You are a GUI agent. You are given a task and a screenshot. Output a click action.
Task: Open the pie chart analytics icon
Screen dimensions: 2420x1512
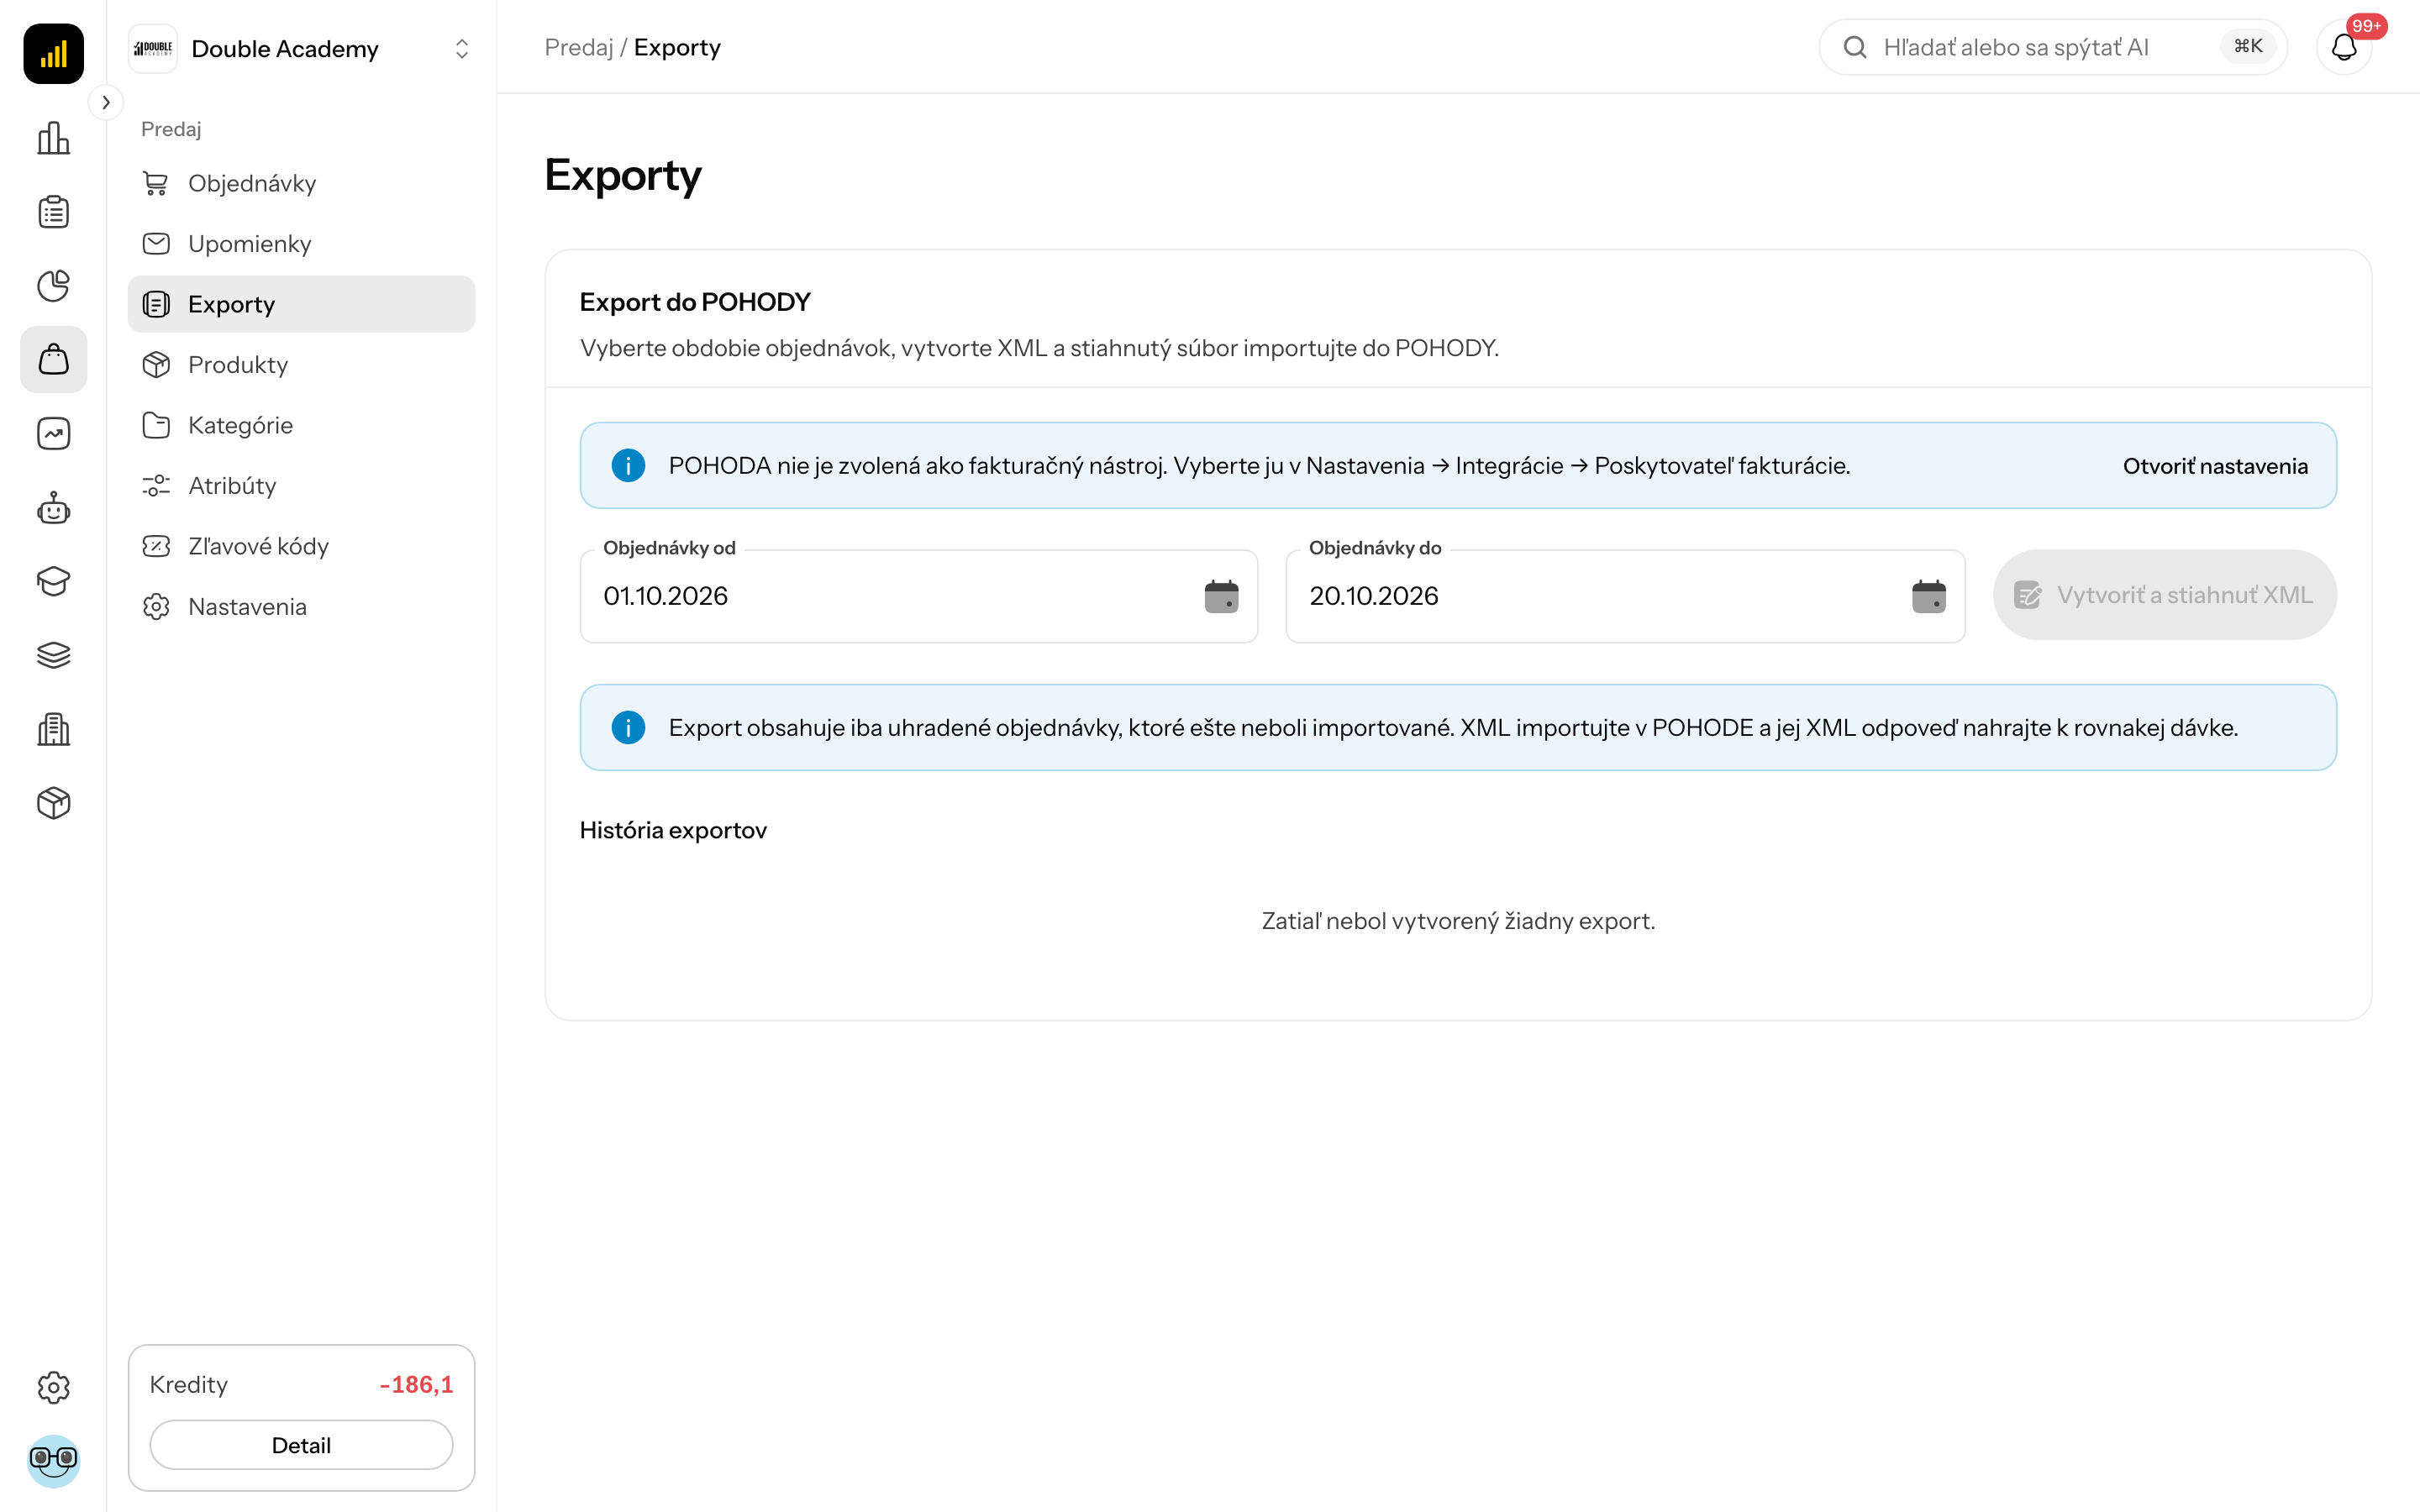click(53, 286)
